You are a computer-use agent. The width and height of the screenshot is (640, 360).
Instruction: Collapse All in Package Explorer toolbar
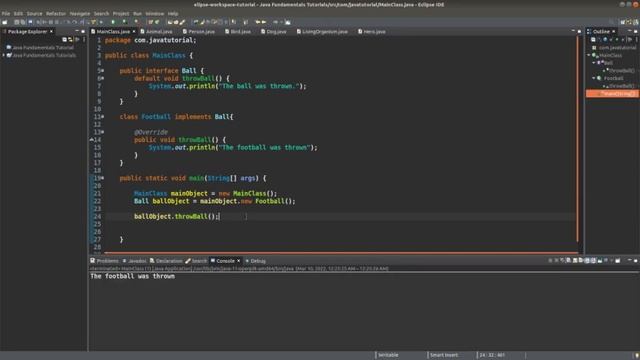(64, 40)
